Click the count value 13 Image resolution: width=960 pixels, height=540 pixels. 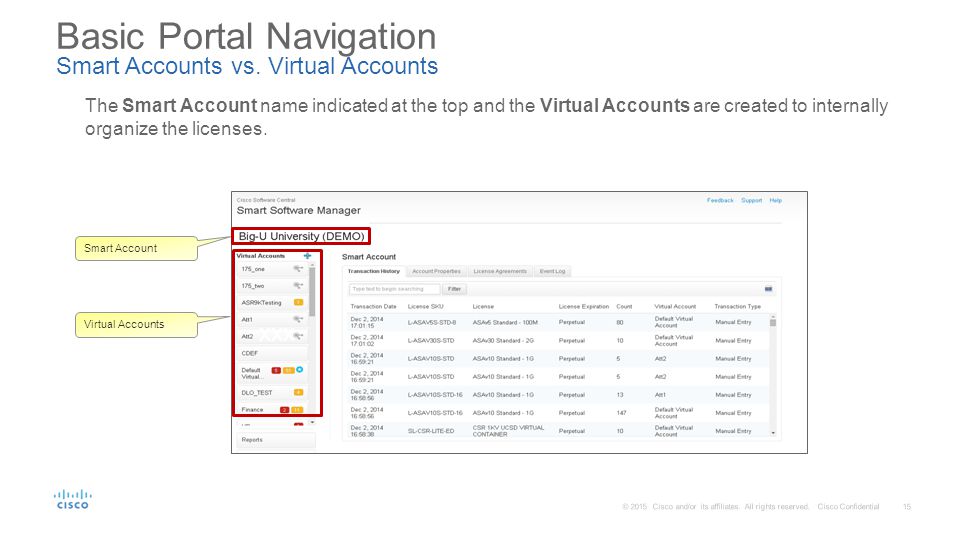tap(620, 395)
